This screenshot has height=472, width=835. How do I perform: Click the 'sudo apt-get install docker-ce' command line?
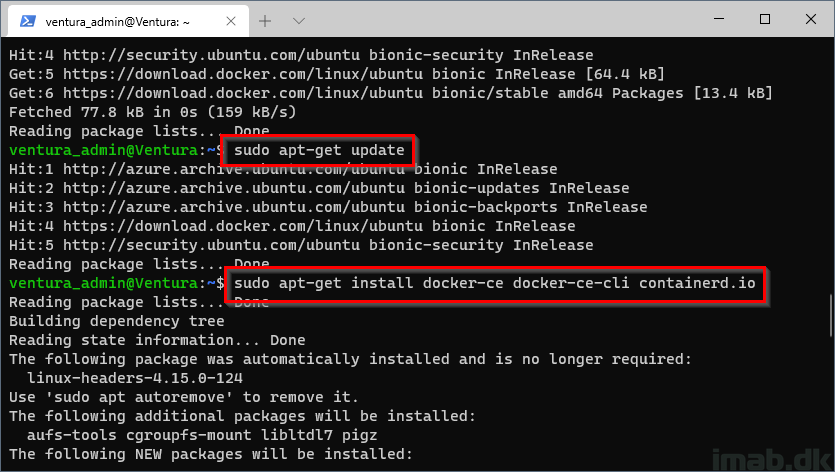pyautogui.click(x=495, y=283)
